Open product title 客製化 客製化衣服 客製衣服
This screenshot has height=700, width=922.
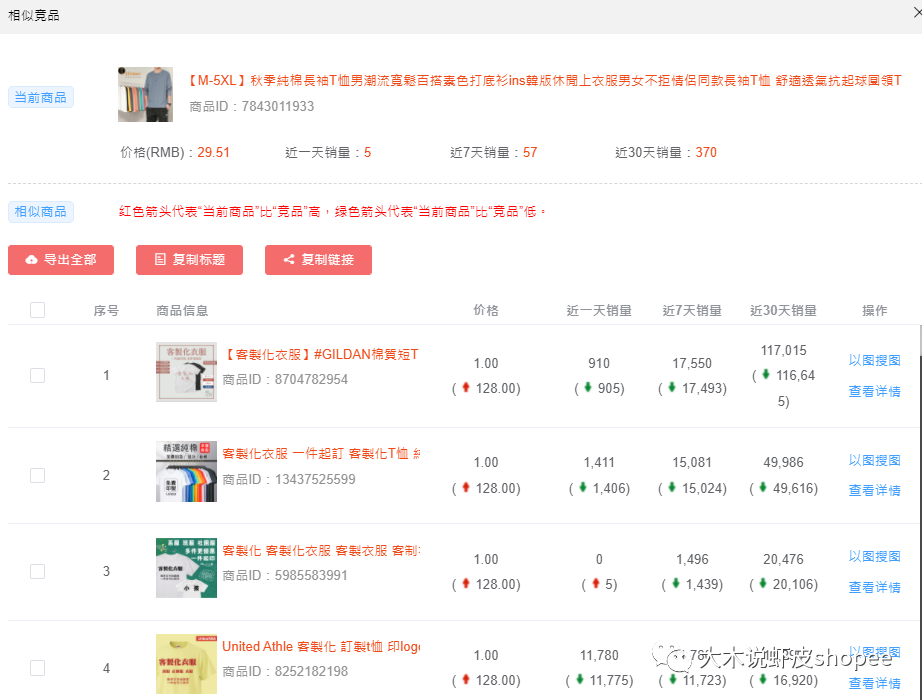pos(321,551)
